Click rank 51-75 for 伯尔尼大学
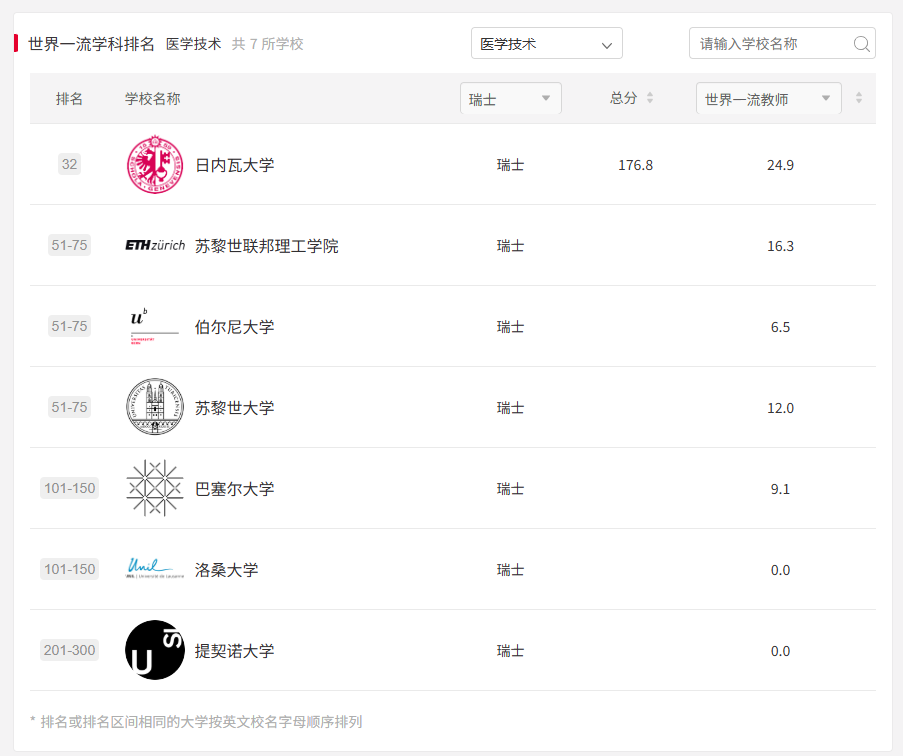Image resolution: width=903 pixels, height=756 pixels. pos(69,326)
